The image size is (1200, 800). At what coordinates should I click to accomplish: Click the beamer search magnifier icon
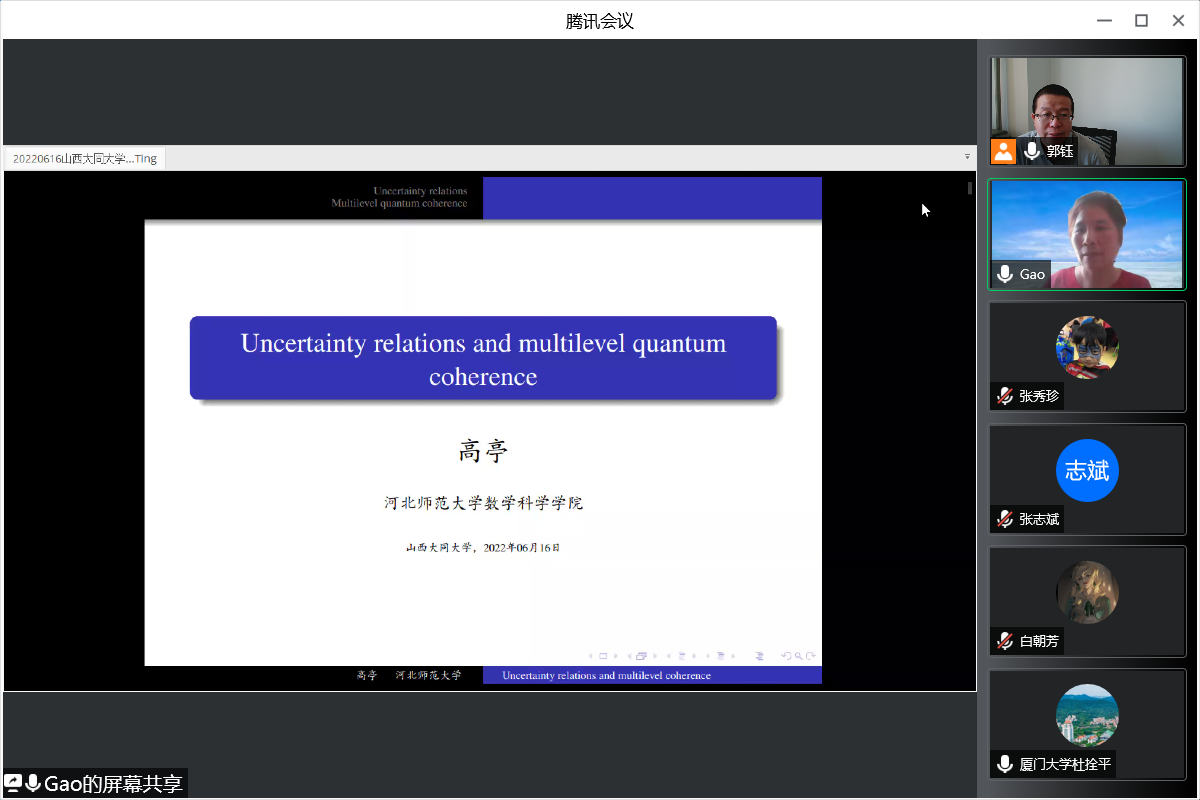[x=796, y=656]
